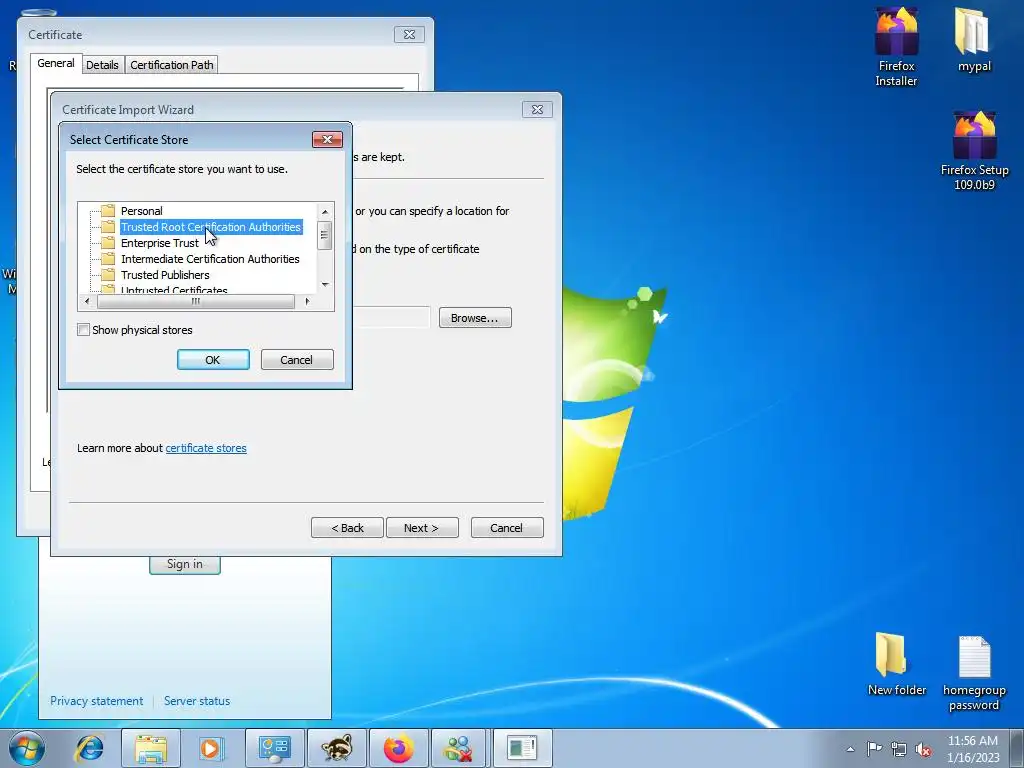Viewport: 1024px width, 768px height.
Task: Click folder icon beside Intermediate Certification Authorities
Action: pyautogui.click(x=108, y=259)
